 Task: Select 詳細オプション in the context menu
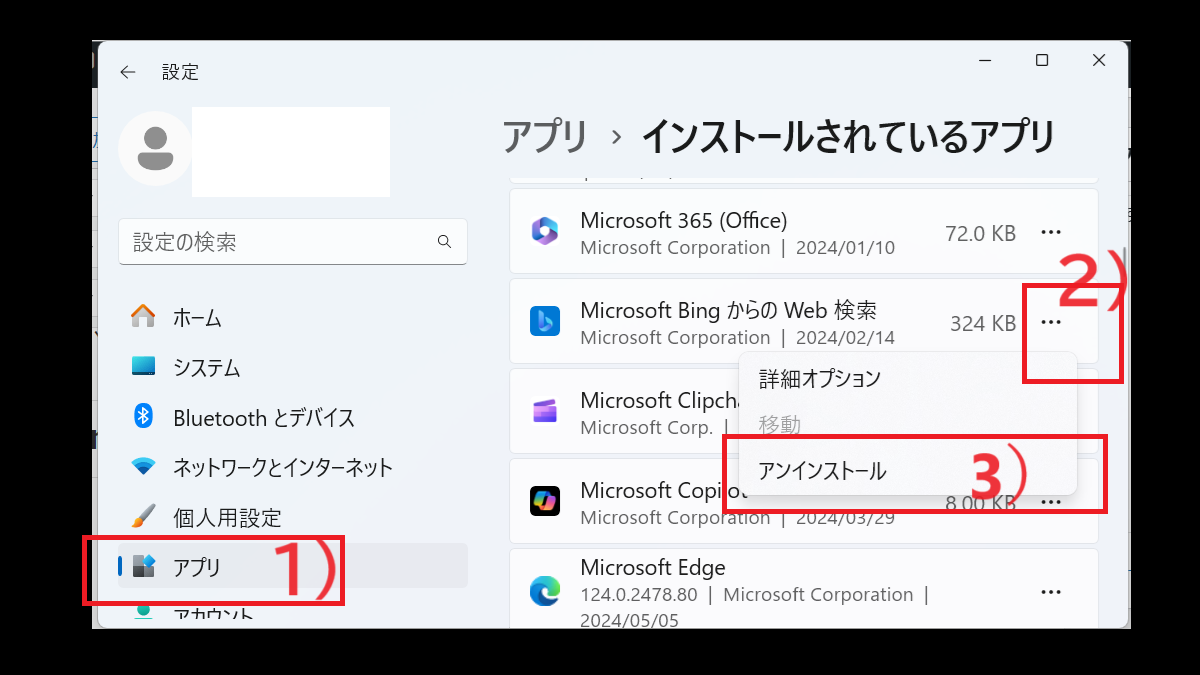[x=907, y=379]
